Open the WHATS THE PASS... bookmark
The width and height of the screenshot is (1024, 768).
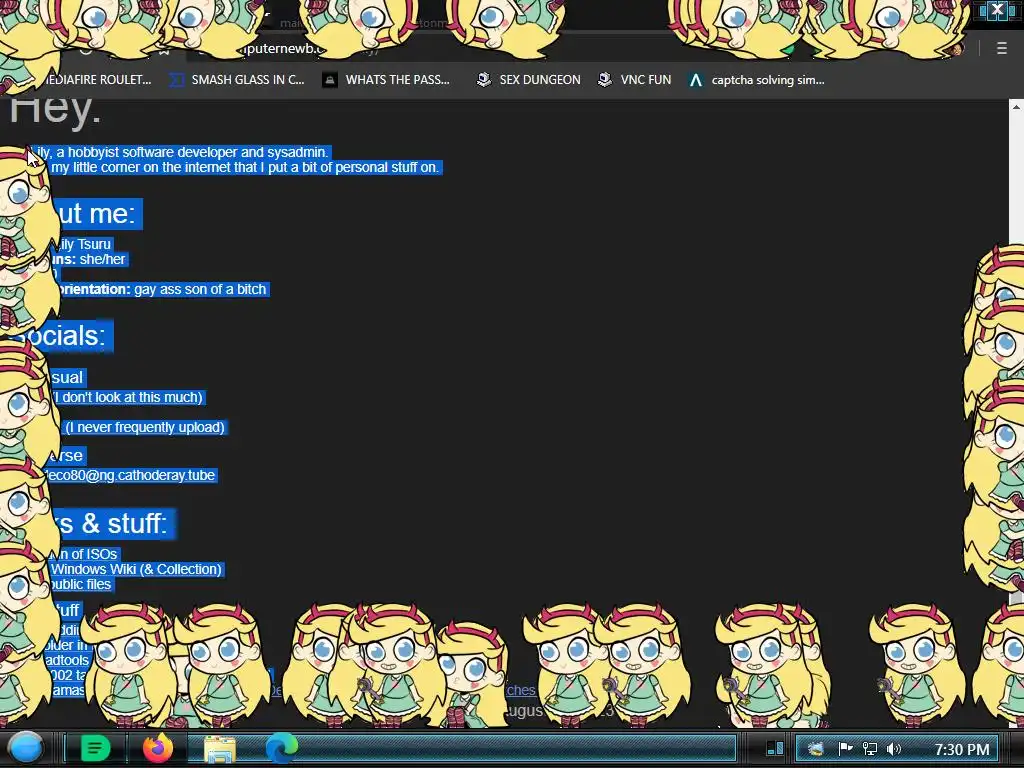(387, 80)
